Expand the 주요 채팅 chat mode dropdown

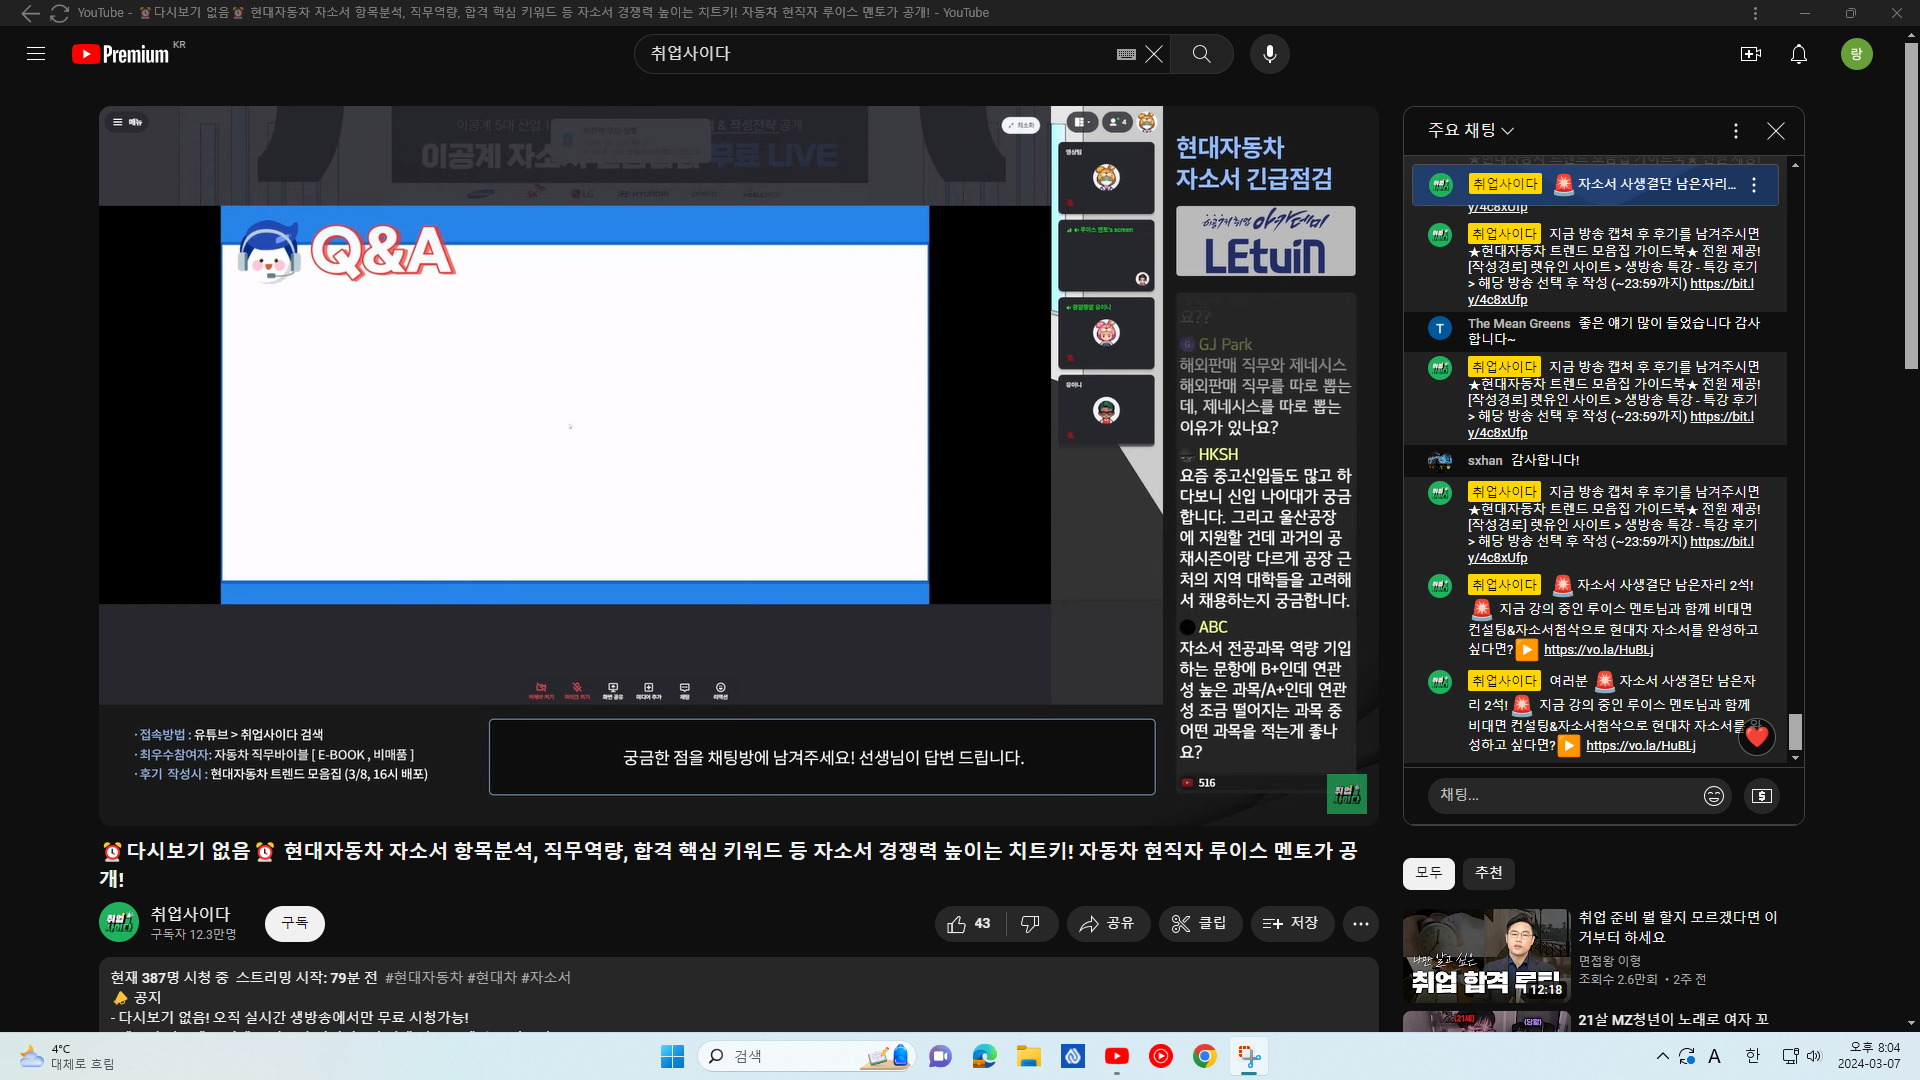1471,131
